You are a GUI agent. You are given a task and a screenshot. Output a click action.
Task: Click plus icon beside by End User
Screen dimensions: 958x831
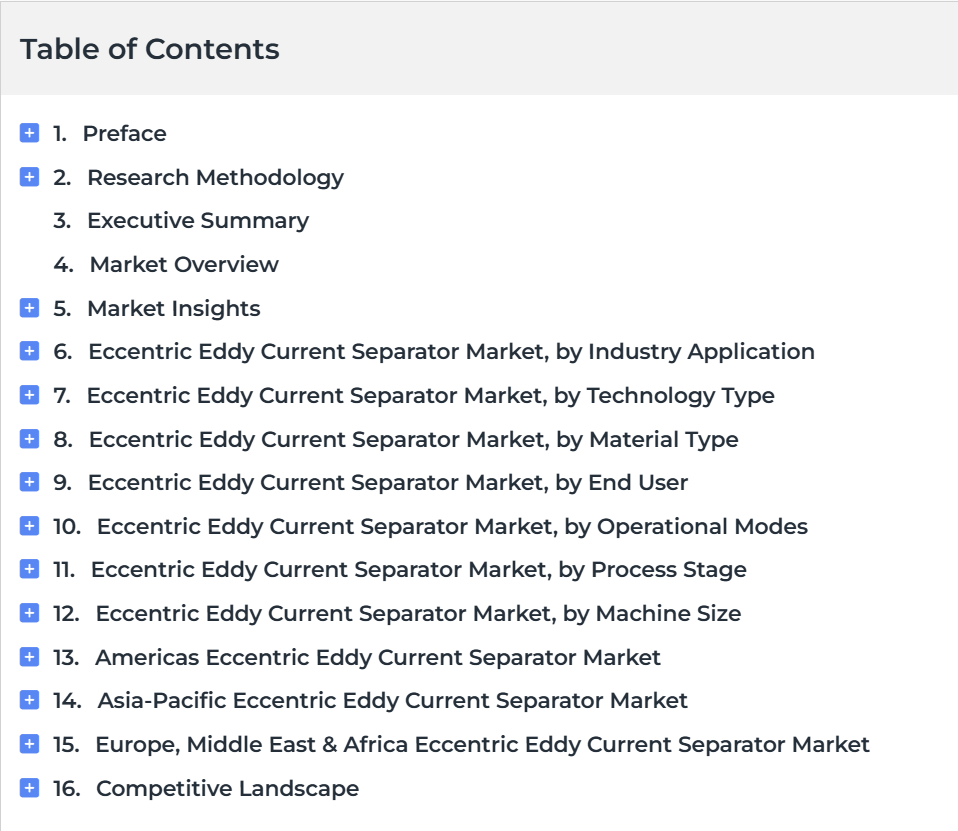coord(29,481)
